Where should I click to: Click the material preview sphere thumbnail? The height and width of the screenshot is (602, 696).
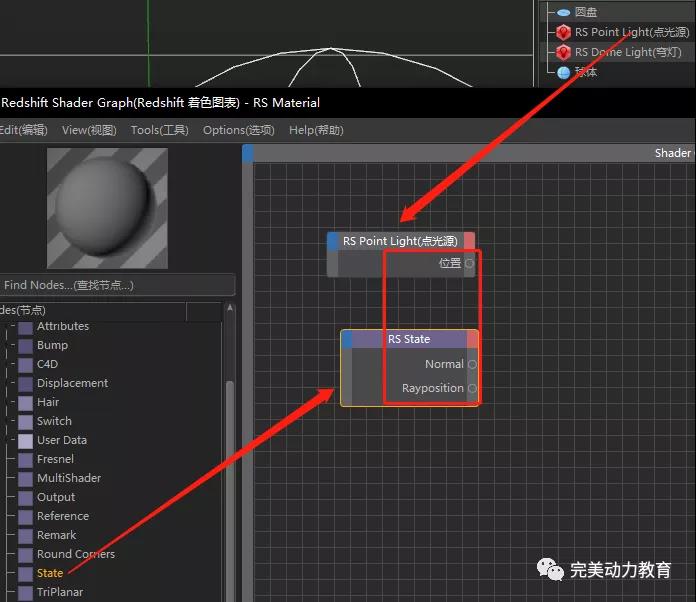click(x=107, y=196)
